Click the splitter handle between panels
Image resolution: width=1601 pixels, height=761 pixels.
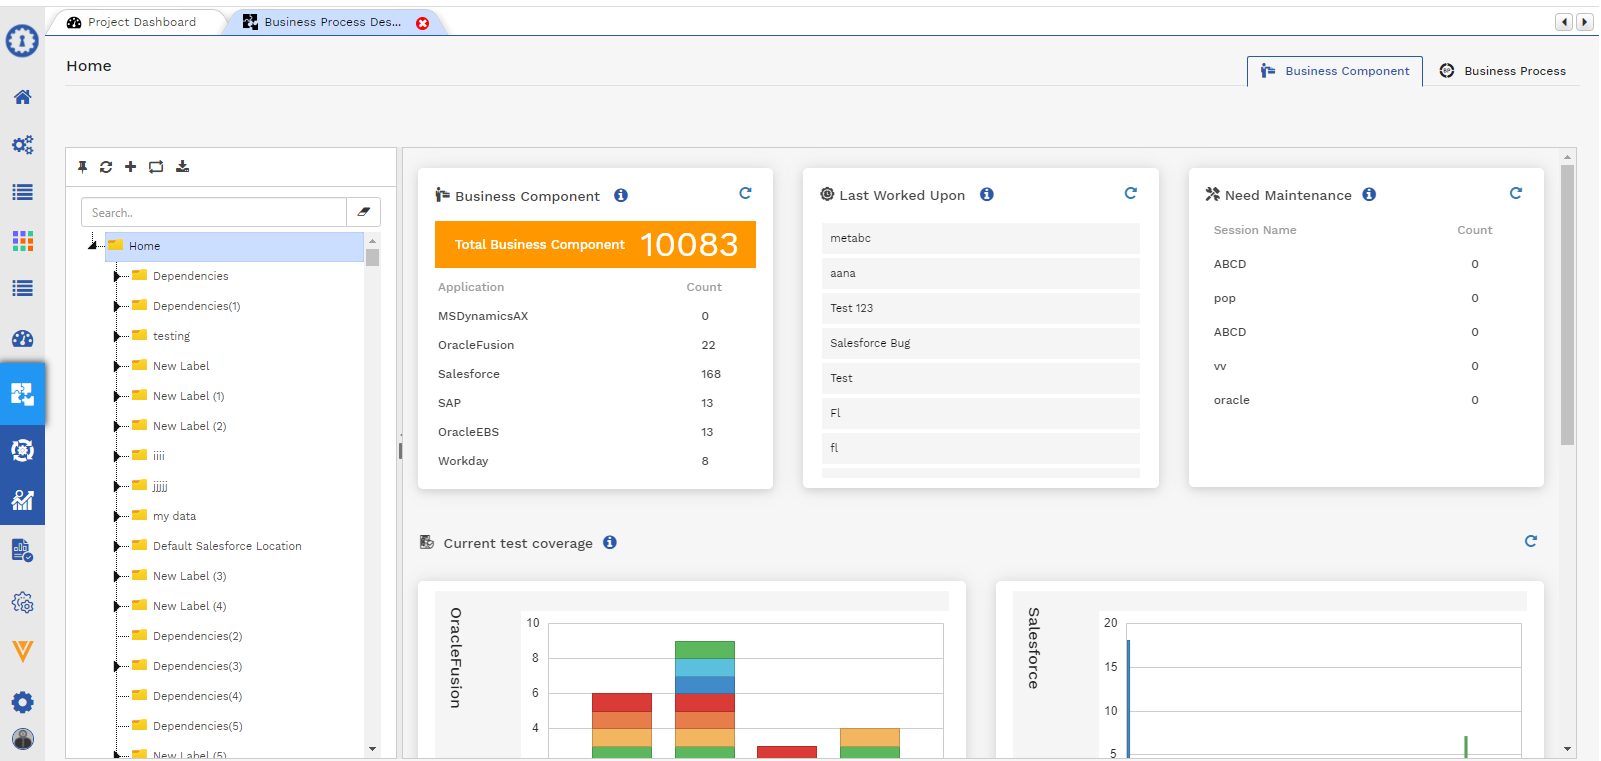400,451
